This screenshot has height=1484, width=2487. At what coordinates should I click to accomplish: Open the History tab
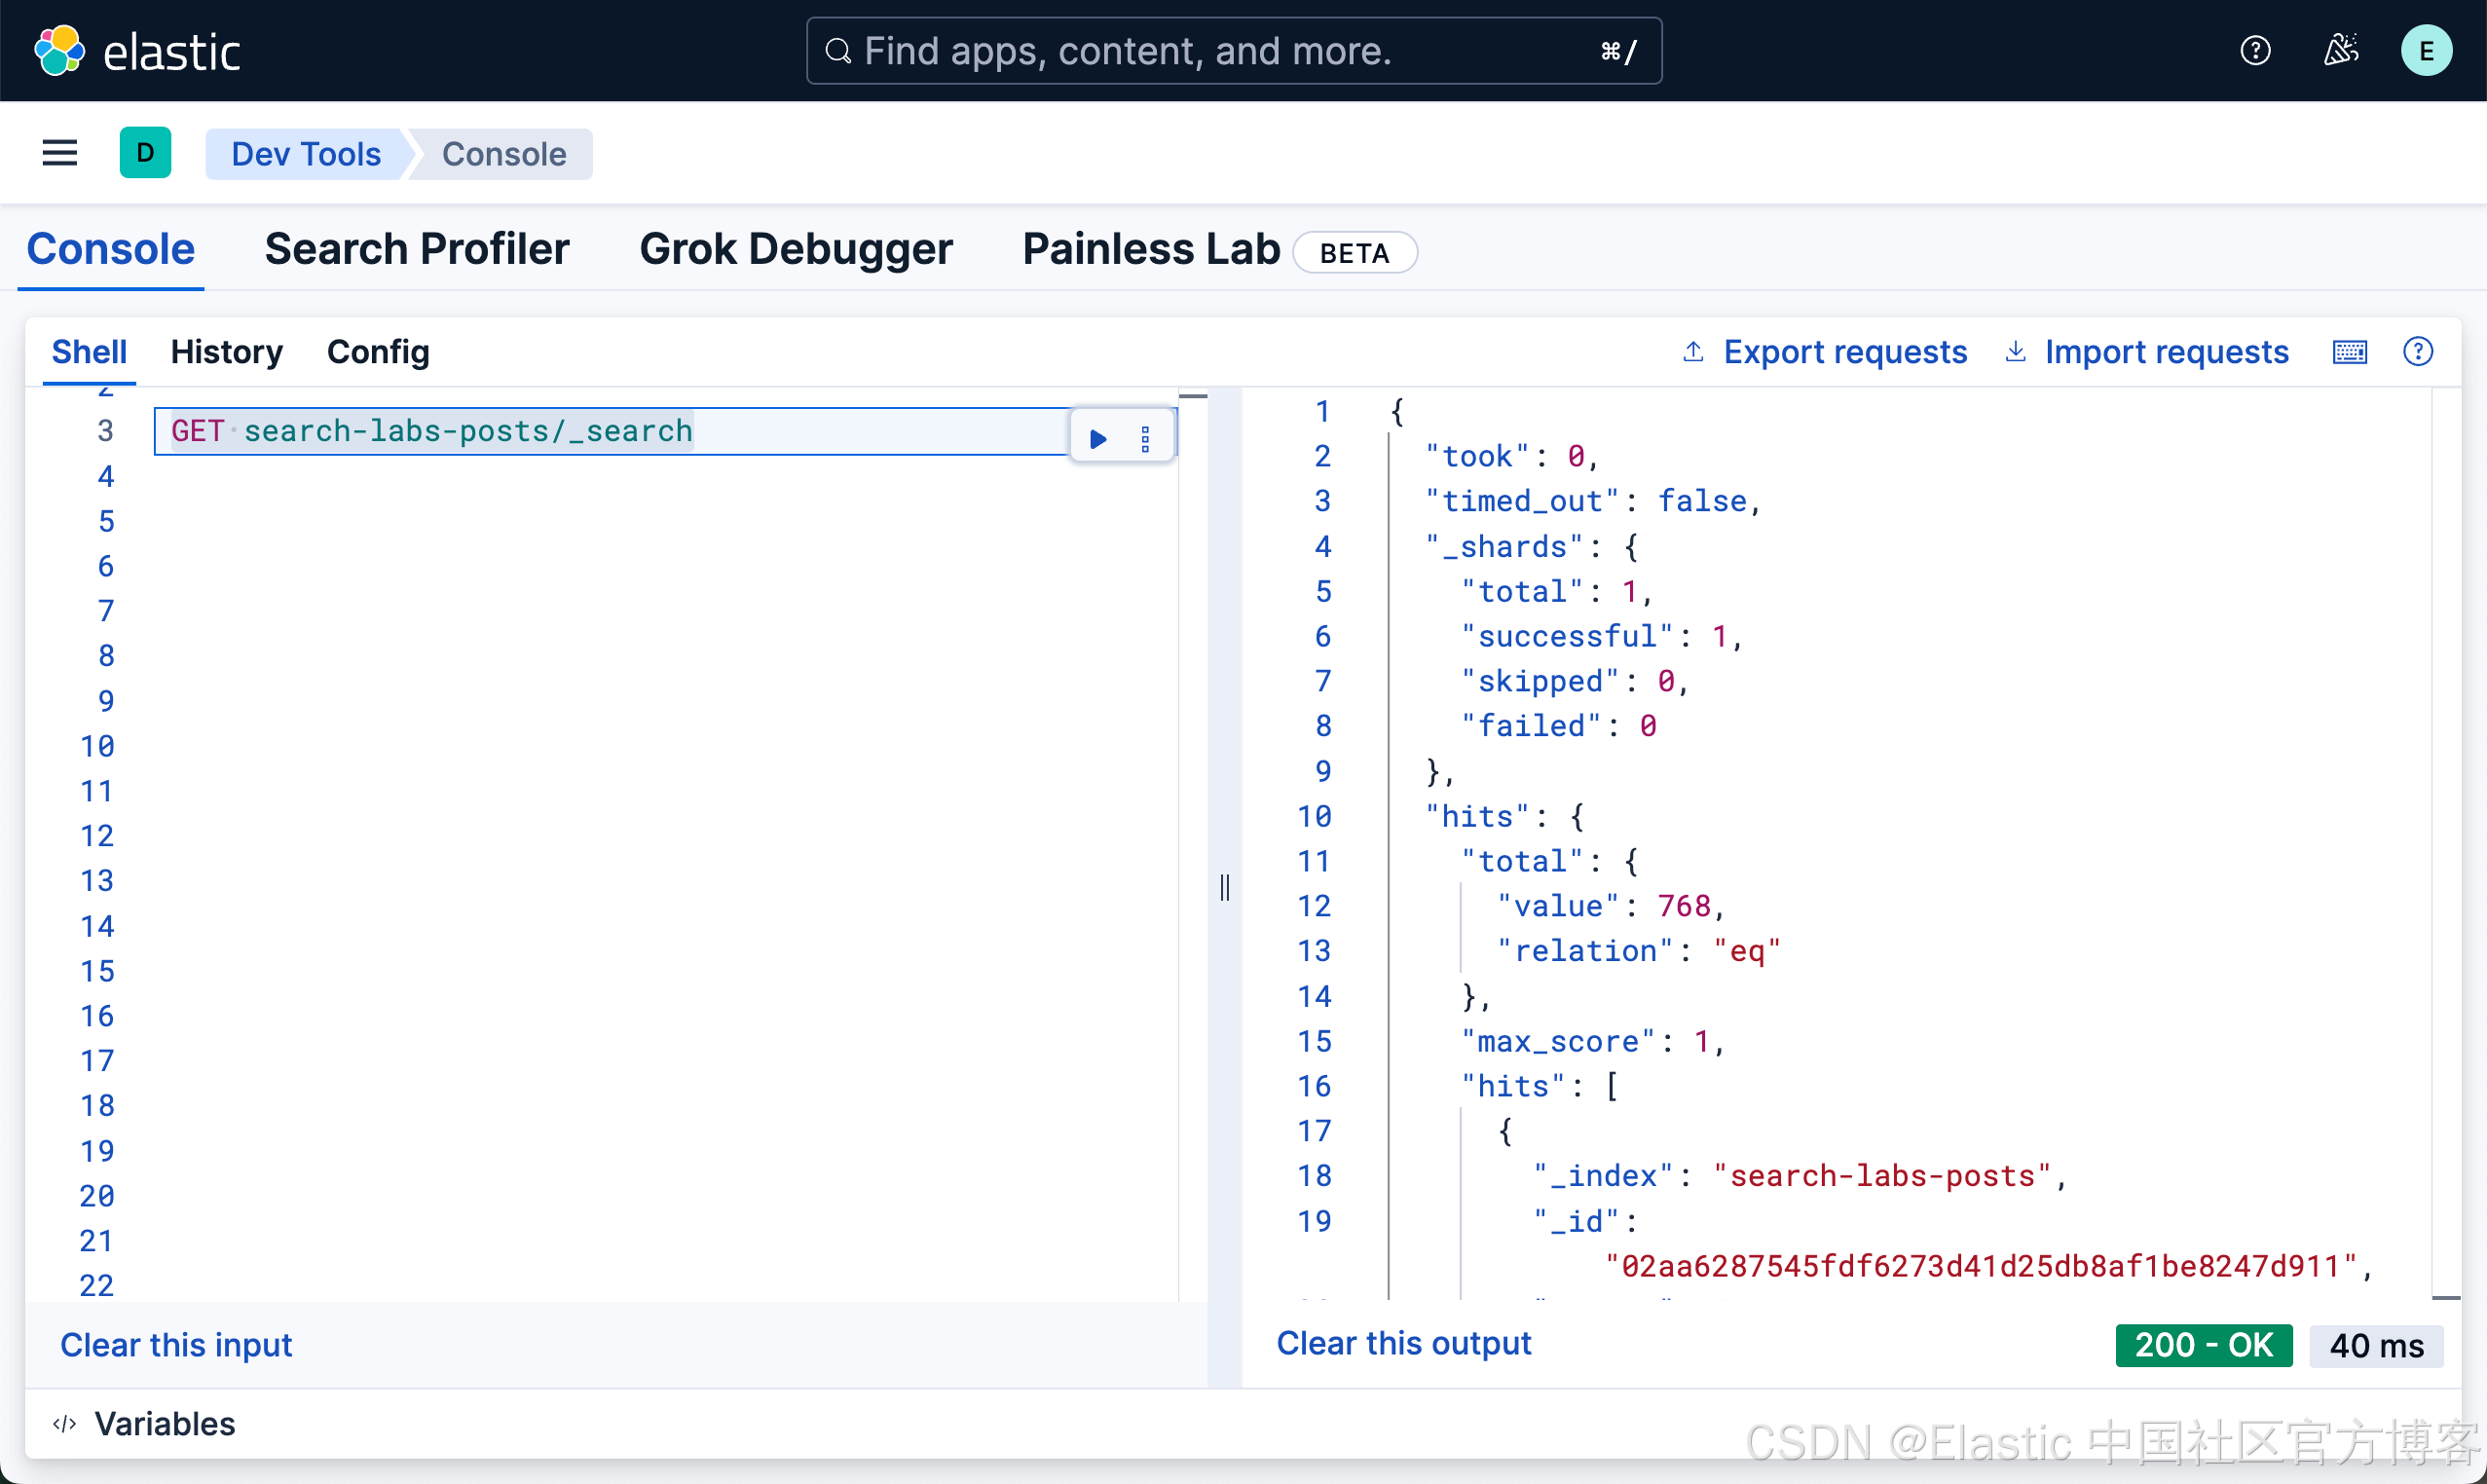click(226, 352)
